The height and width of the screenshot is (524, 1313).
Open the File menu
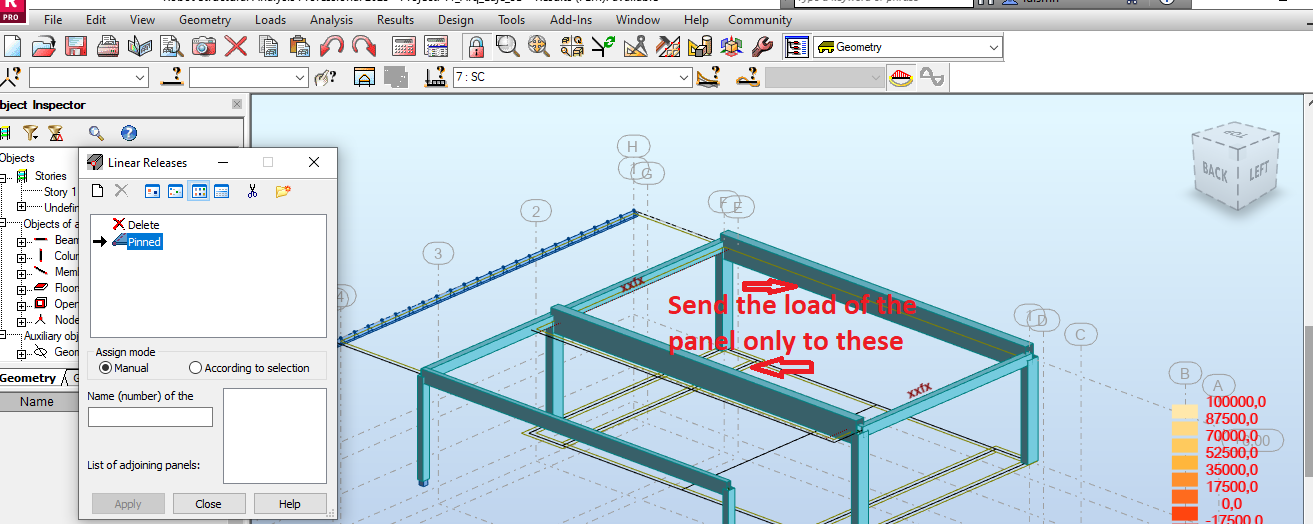coord(53,20)
